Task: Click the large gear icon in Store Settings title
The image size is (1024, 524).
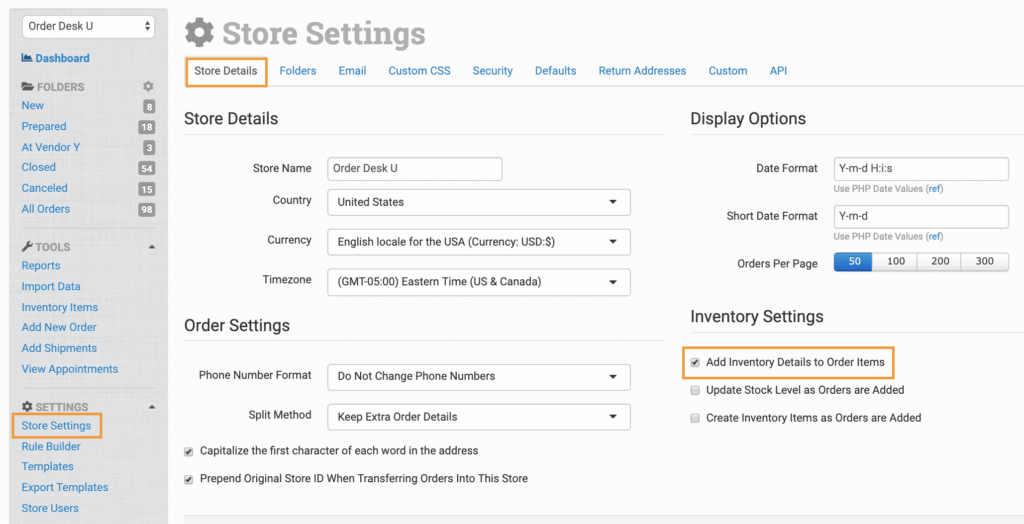Action: click(x=200, y=33)
